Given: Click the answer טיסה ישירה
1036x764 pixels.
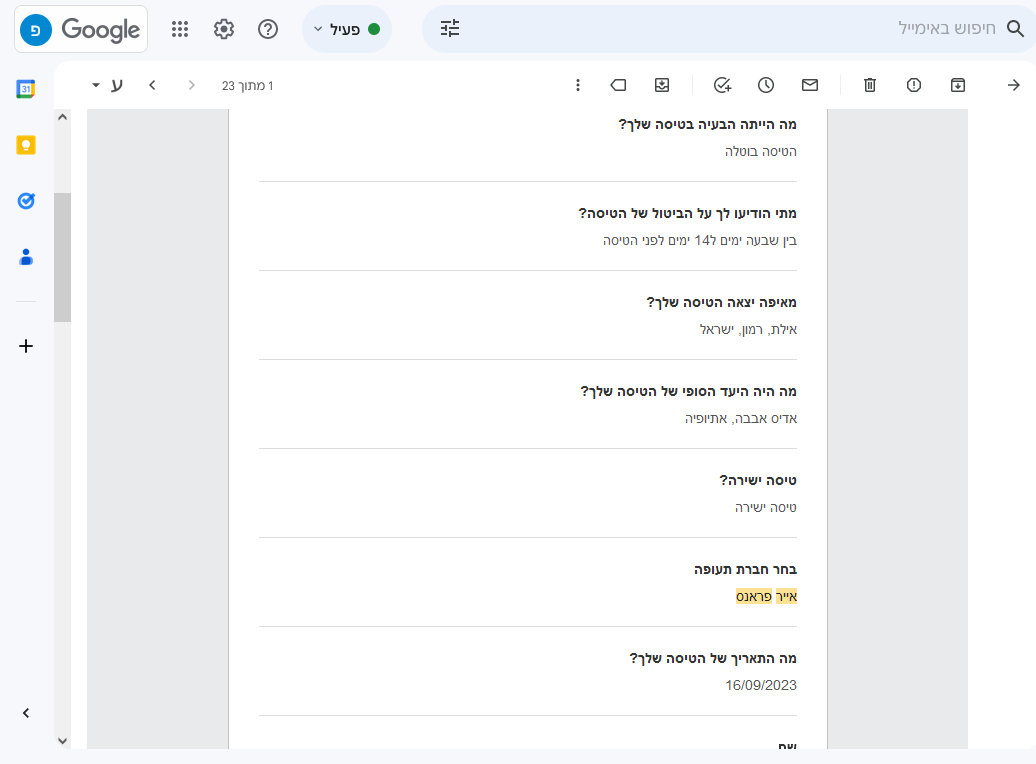Looking at the screenshot, I should 766,508.
